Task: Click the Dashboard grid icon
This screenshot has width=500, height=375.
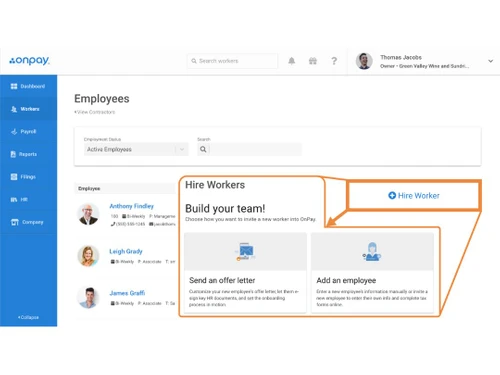Action: [x=14, y=86]
